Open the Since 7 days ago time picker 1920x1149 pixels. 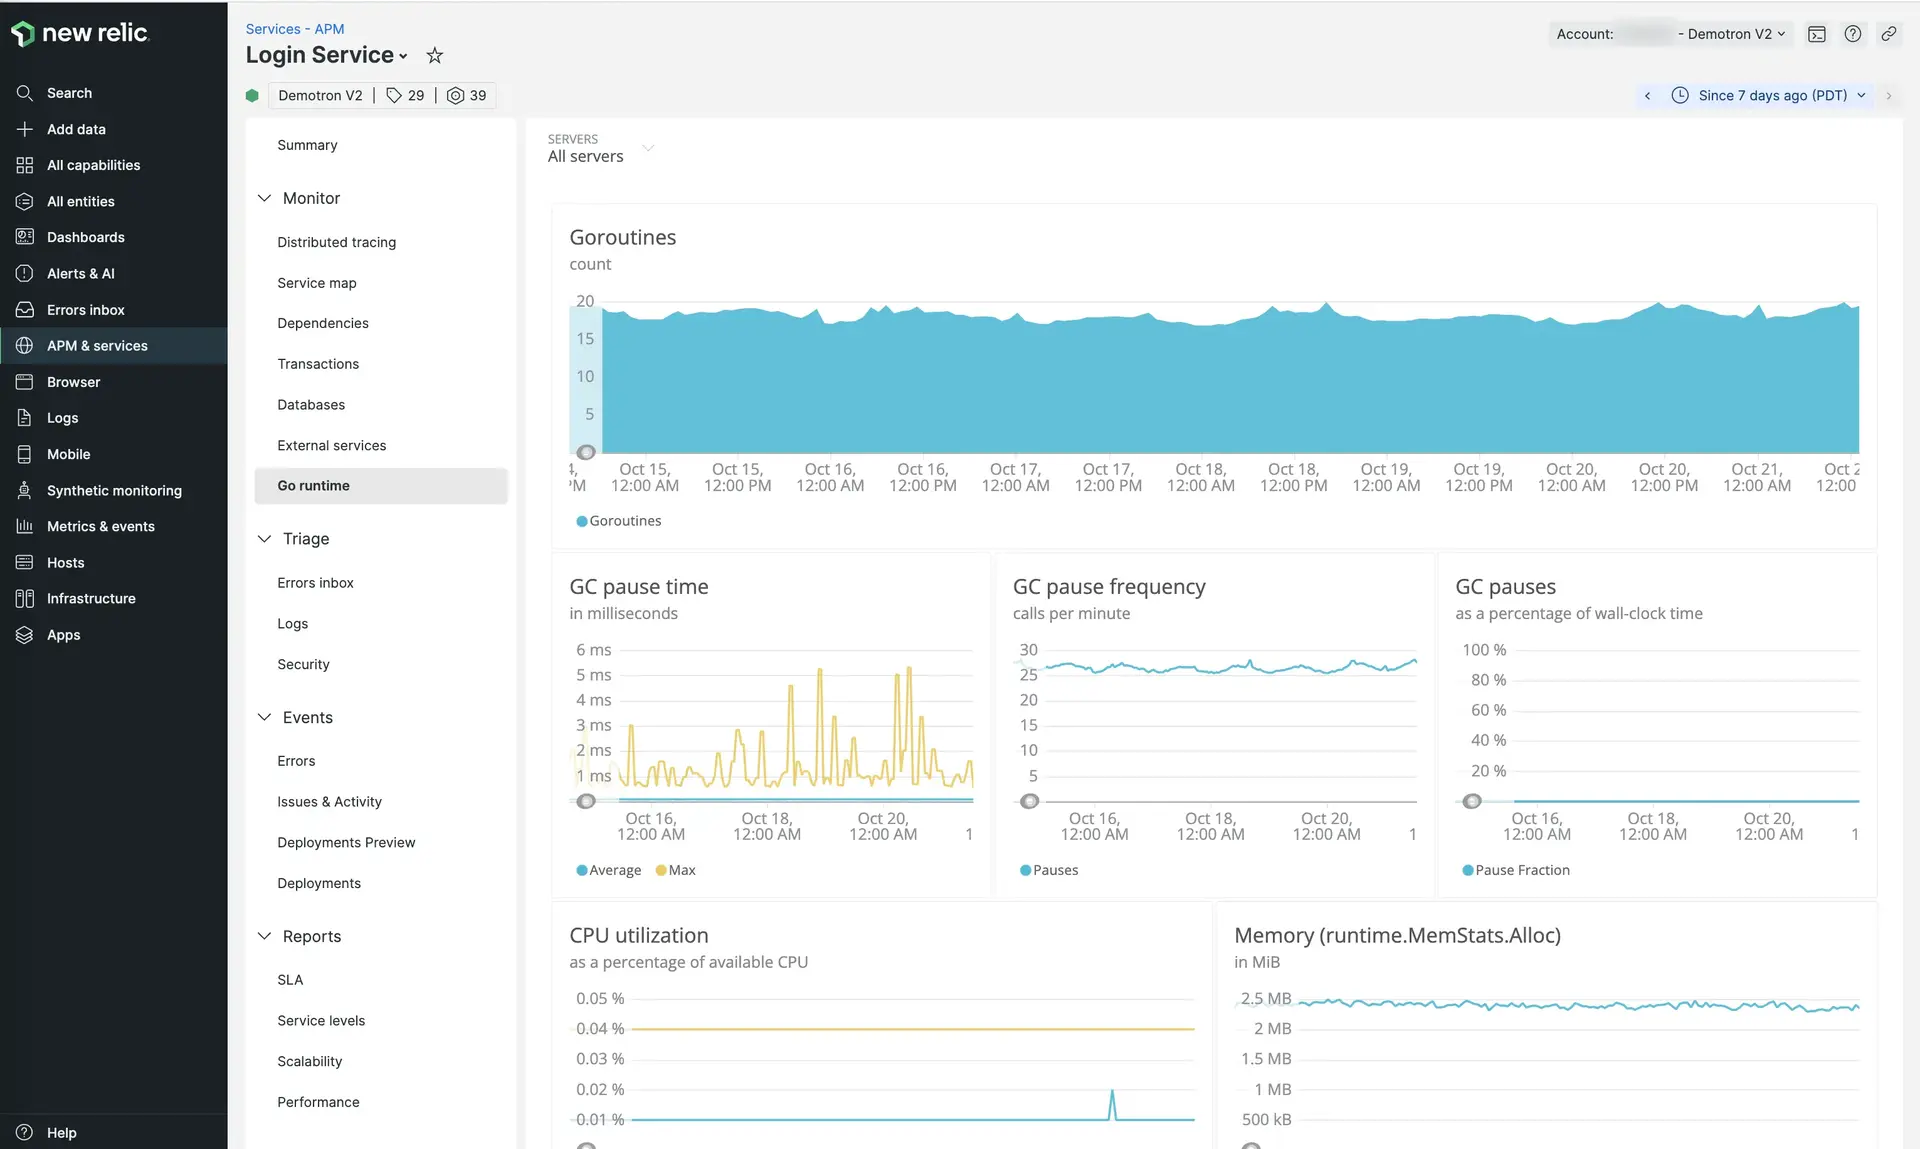click(1770, 96)
